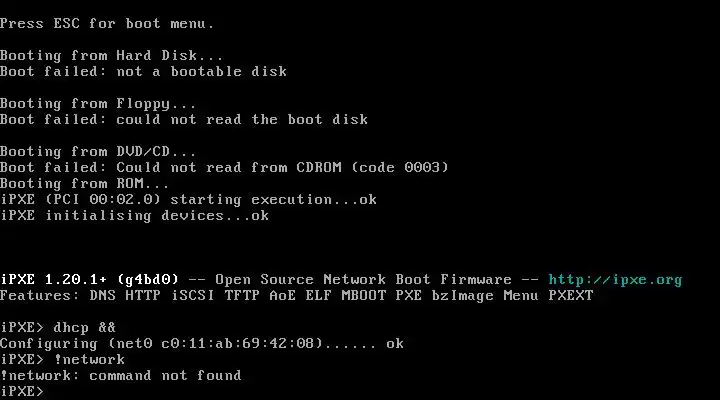Click the iPXE 1.20.1+ version banner
The image size is (720, 400).
pyautogui.click(x=90, y=280)
